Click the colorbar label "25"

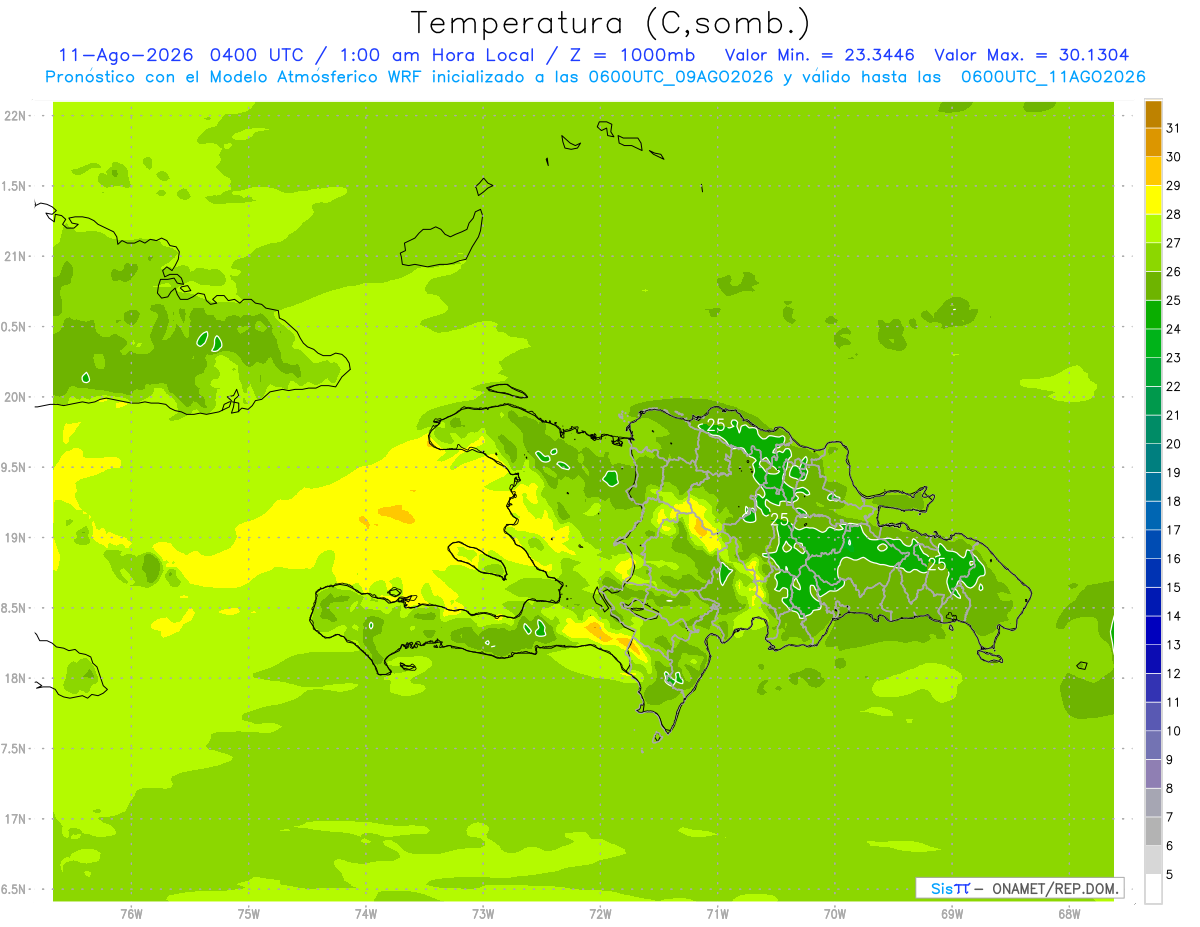coord(1173,300)
